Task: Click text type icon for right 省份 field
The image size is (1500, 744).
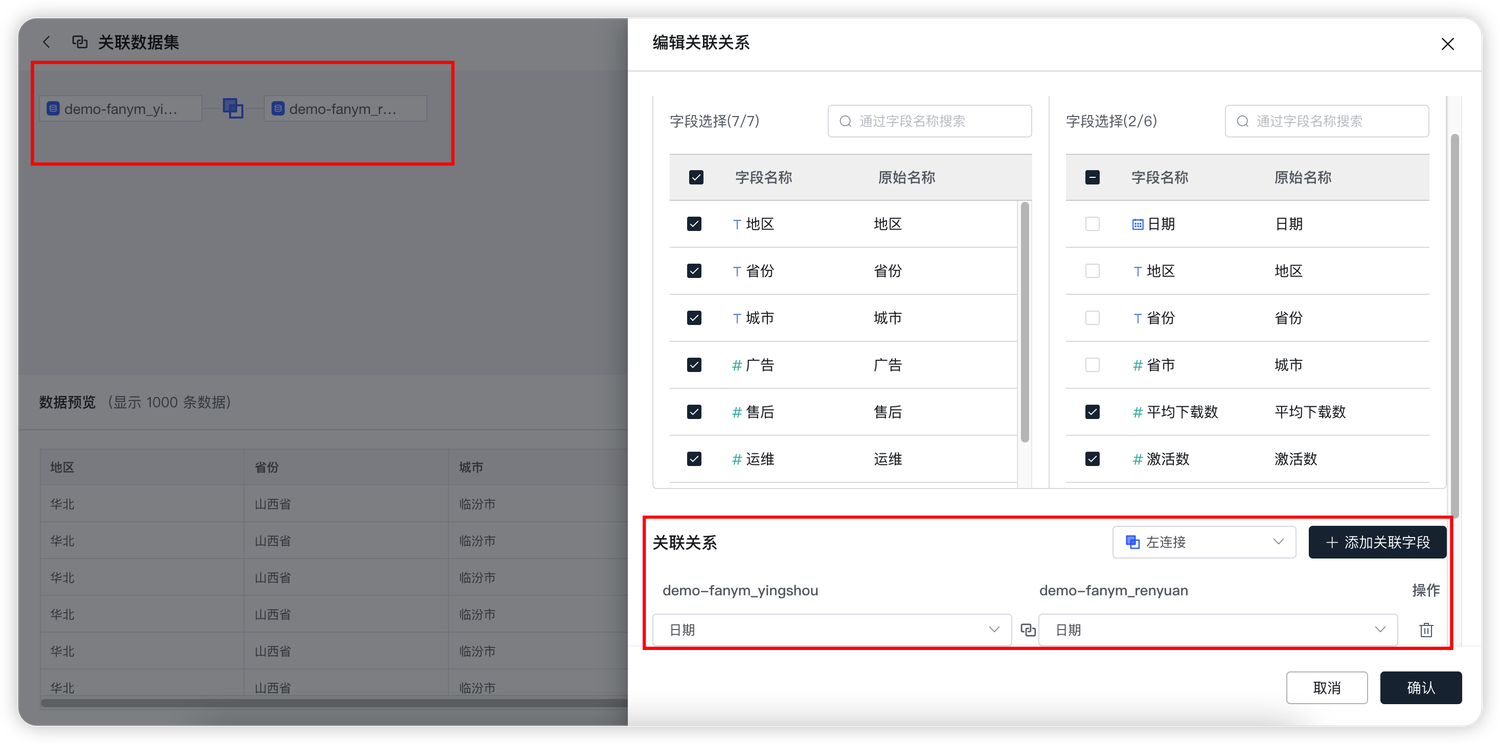Action: tap(1137, 318)
